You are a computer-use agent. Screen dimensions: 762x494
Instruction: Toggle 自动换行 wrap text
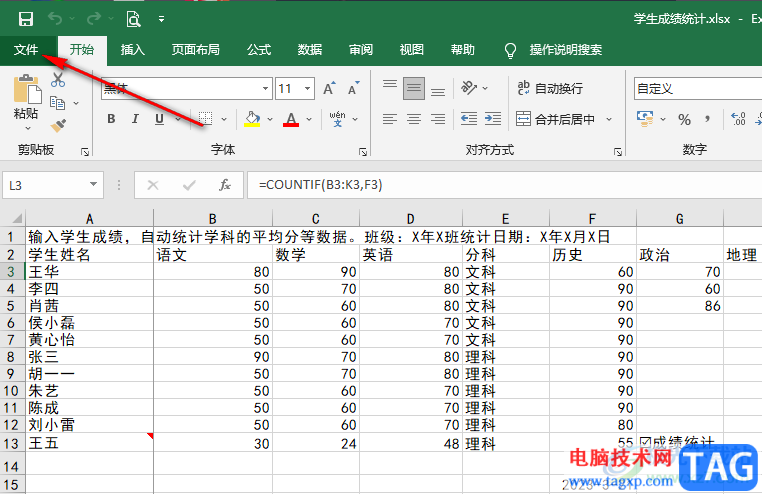click(550, 88)
